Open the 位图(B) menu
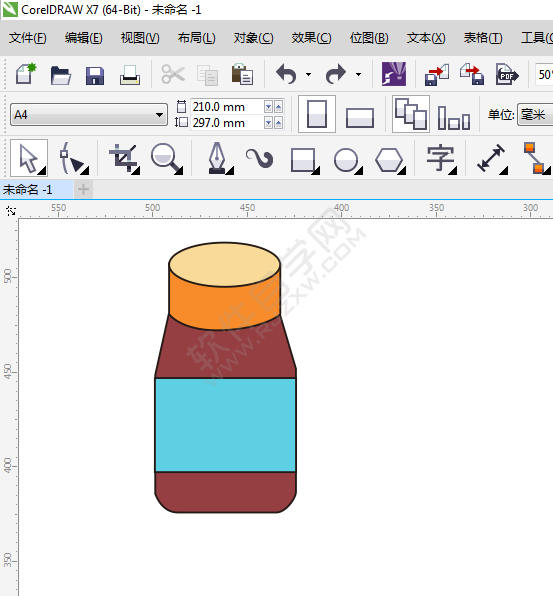This screenshot has width=553, height=596. click(x=369, y=38)
